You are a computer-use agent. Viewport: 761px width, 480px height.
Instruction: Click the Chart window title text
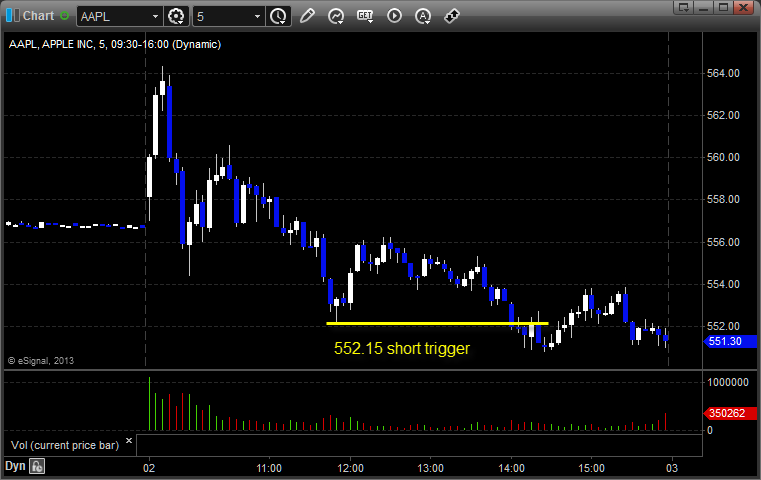[x=38, y=16]
